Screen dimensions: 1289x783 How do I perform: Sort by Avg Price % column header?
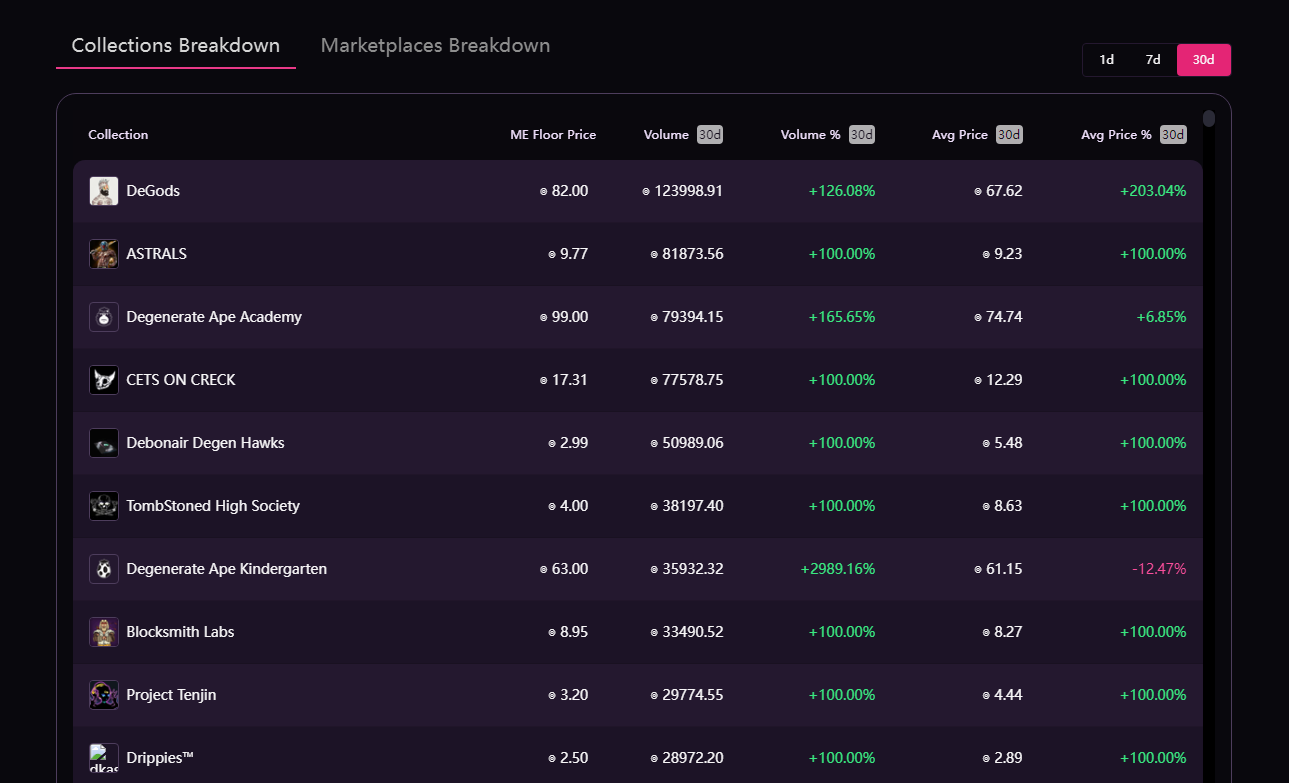click(x=1117, y=135)
